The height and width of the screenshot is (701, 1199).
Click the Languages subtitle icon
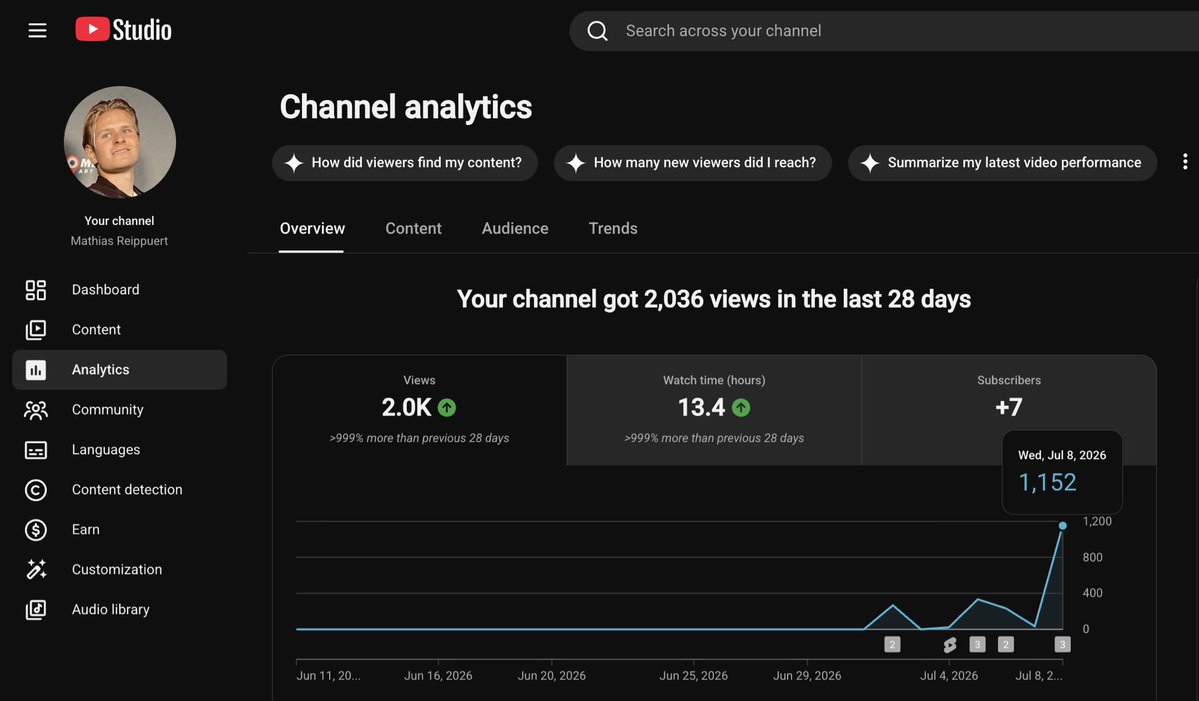(35, 449)
